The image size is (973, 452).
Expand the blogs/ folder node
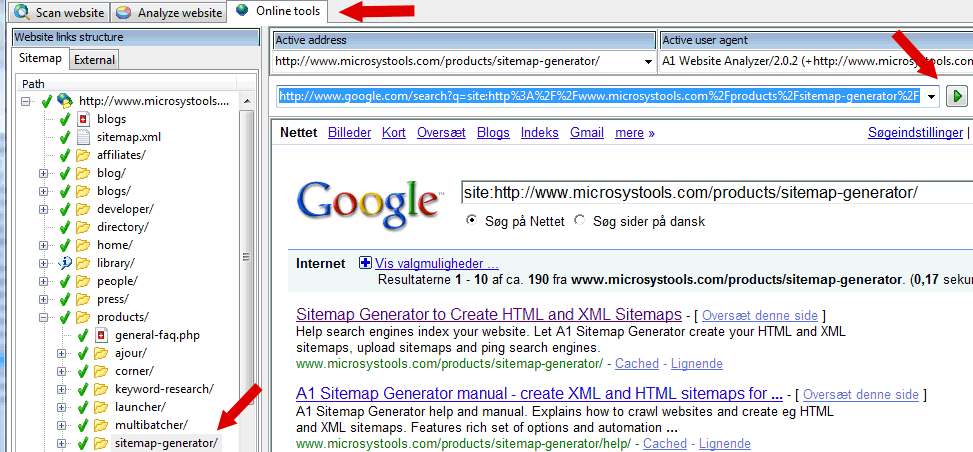point(43,191)
